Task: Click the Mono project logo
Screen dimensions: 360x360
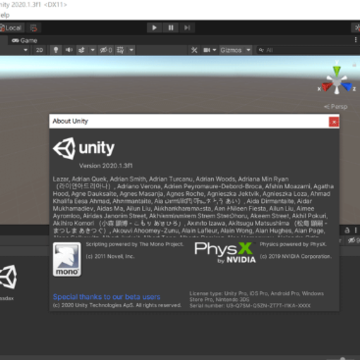Action: tap(67, 259)
